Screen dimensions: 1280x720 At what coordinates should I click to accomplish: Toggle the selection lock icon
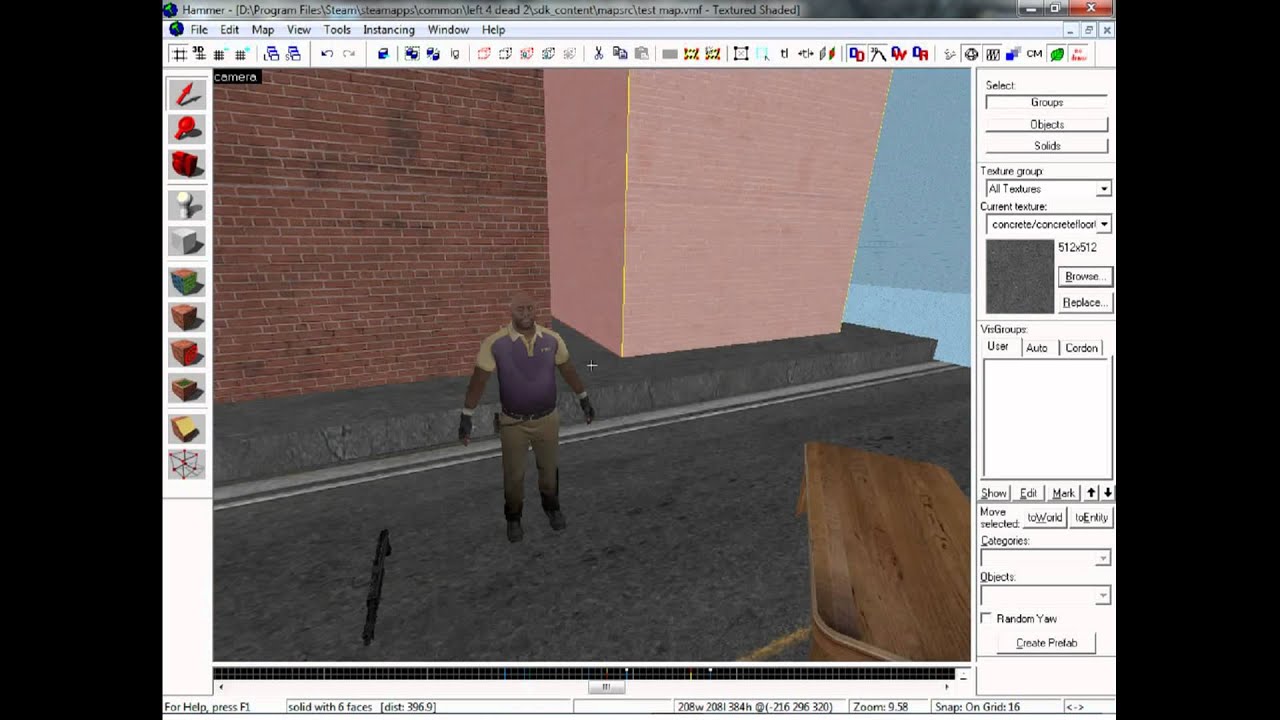pyautogui.click(x=740, y=54)
